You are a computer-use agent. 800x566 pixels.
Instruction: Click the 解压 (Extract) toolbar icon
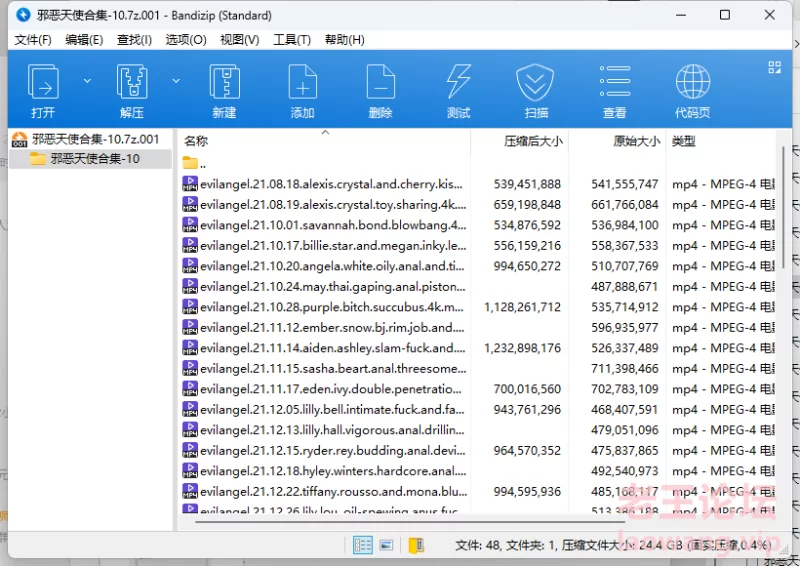pyautogui.click(x=132, y=91)
